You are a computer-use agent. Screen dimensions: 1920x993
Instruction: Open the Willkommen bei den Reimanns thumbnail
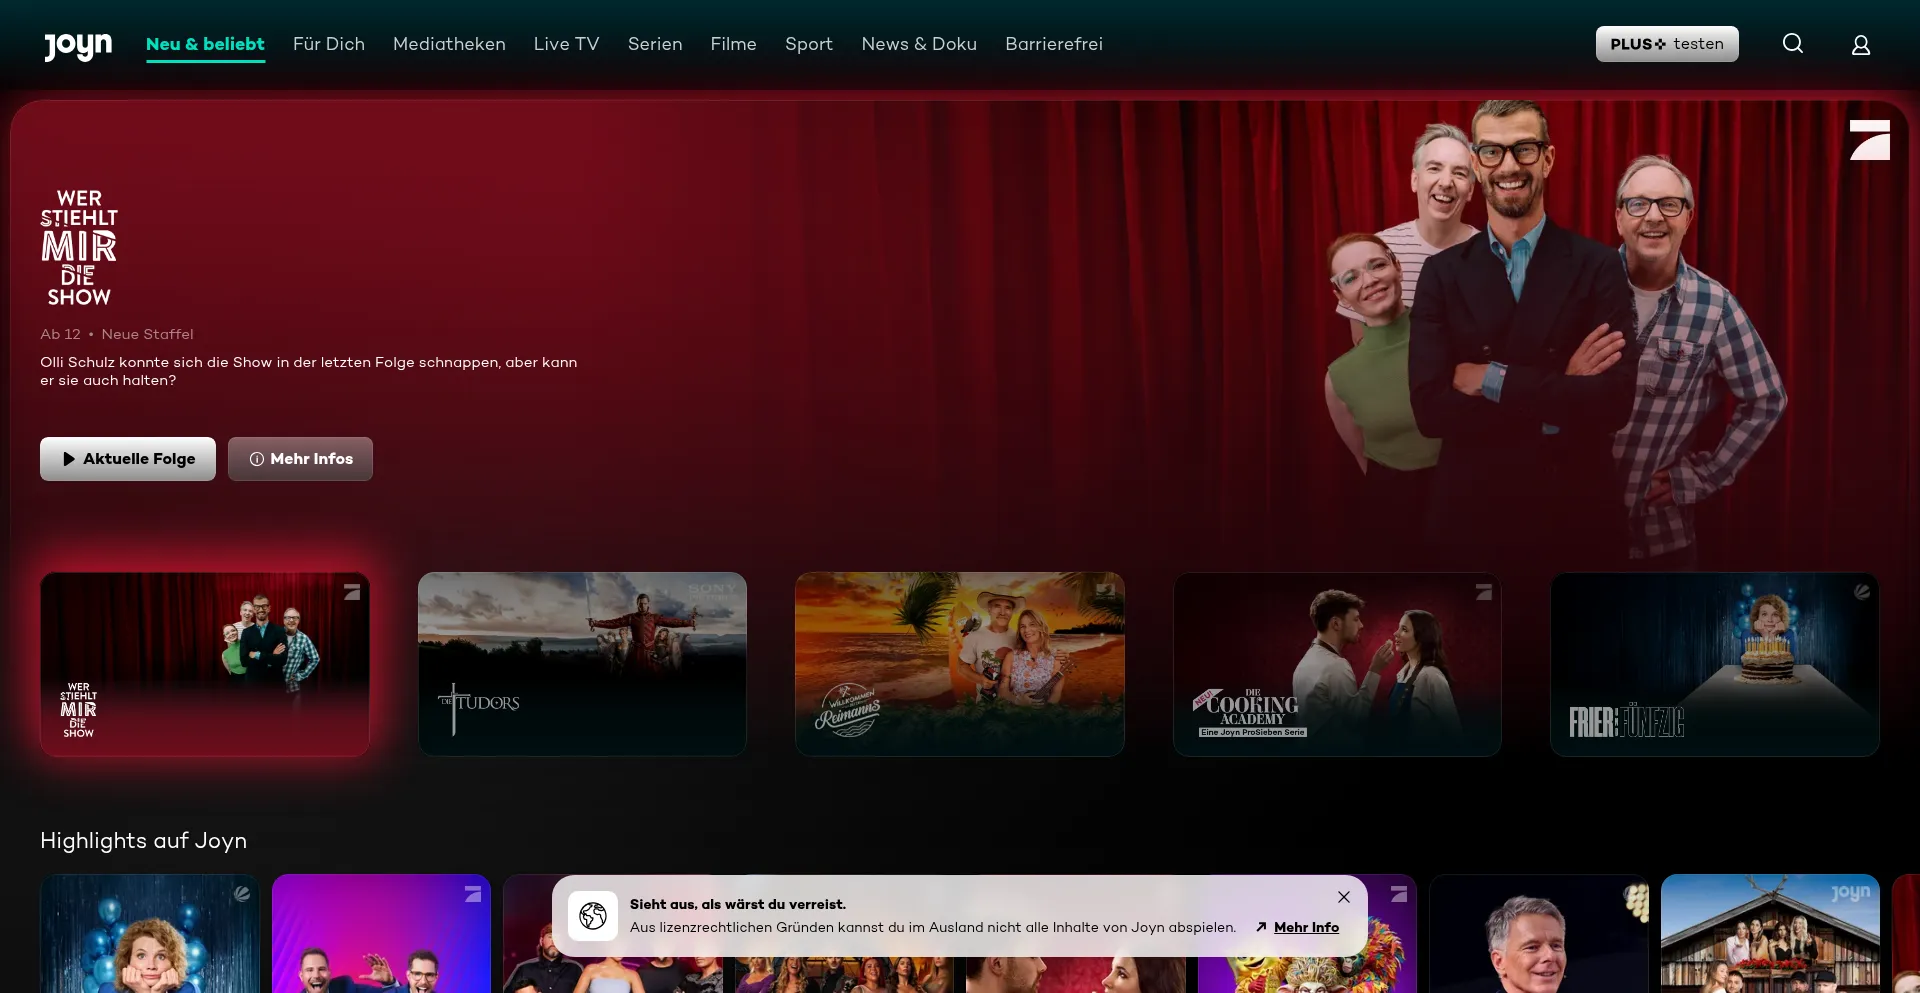coord(959,664)
